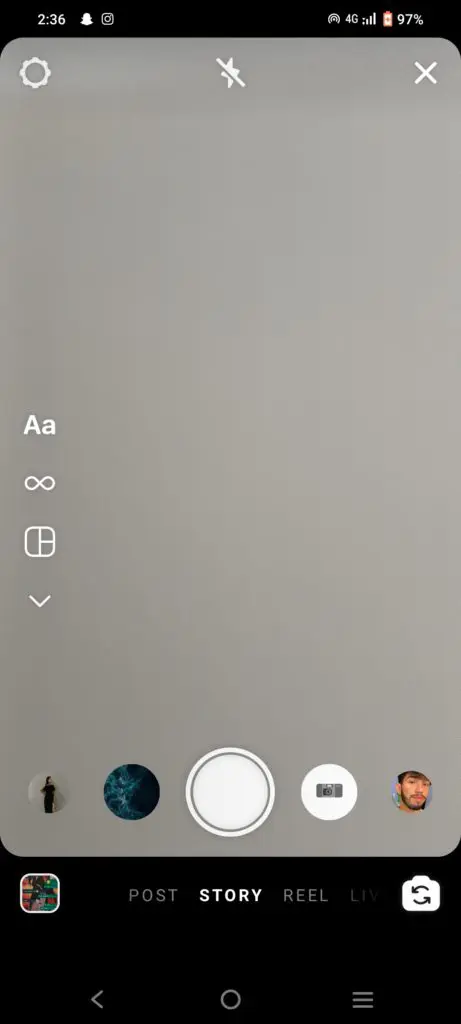Expand more camera tools with chevron

(x=40, y=601)
